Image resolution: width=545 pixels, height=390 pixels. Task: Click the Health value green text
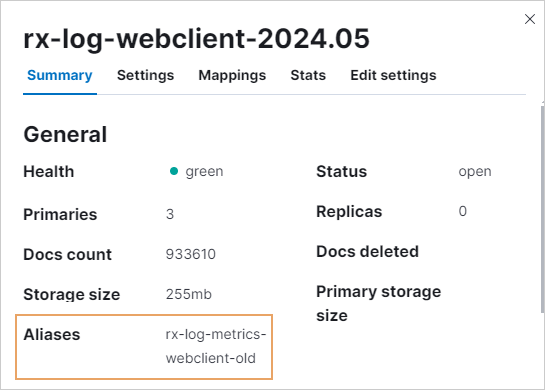click(x=204, y=172)
